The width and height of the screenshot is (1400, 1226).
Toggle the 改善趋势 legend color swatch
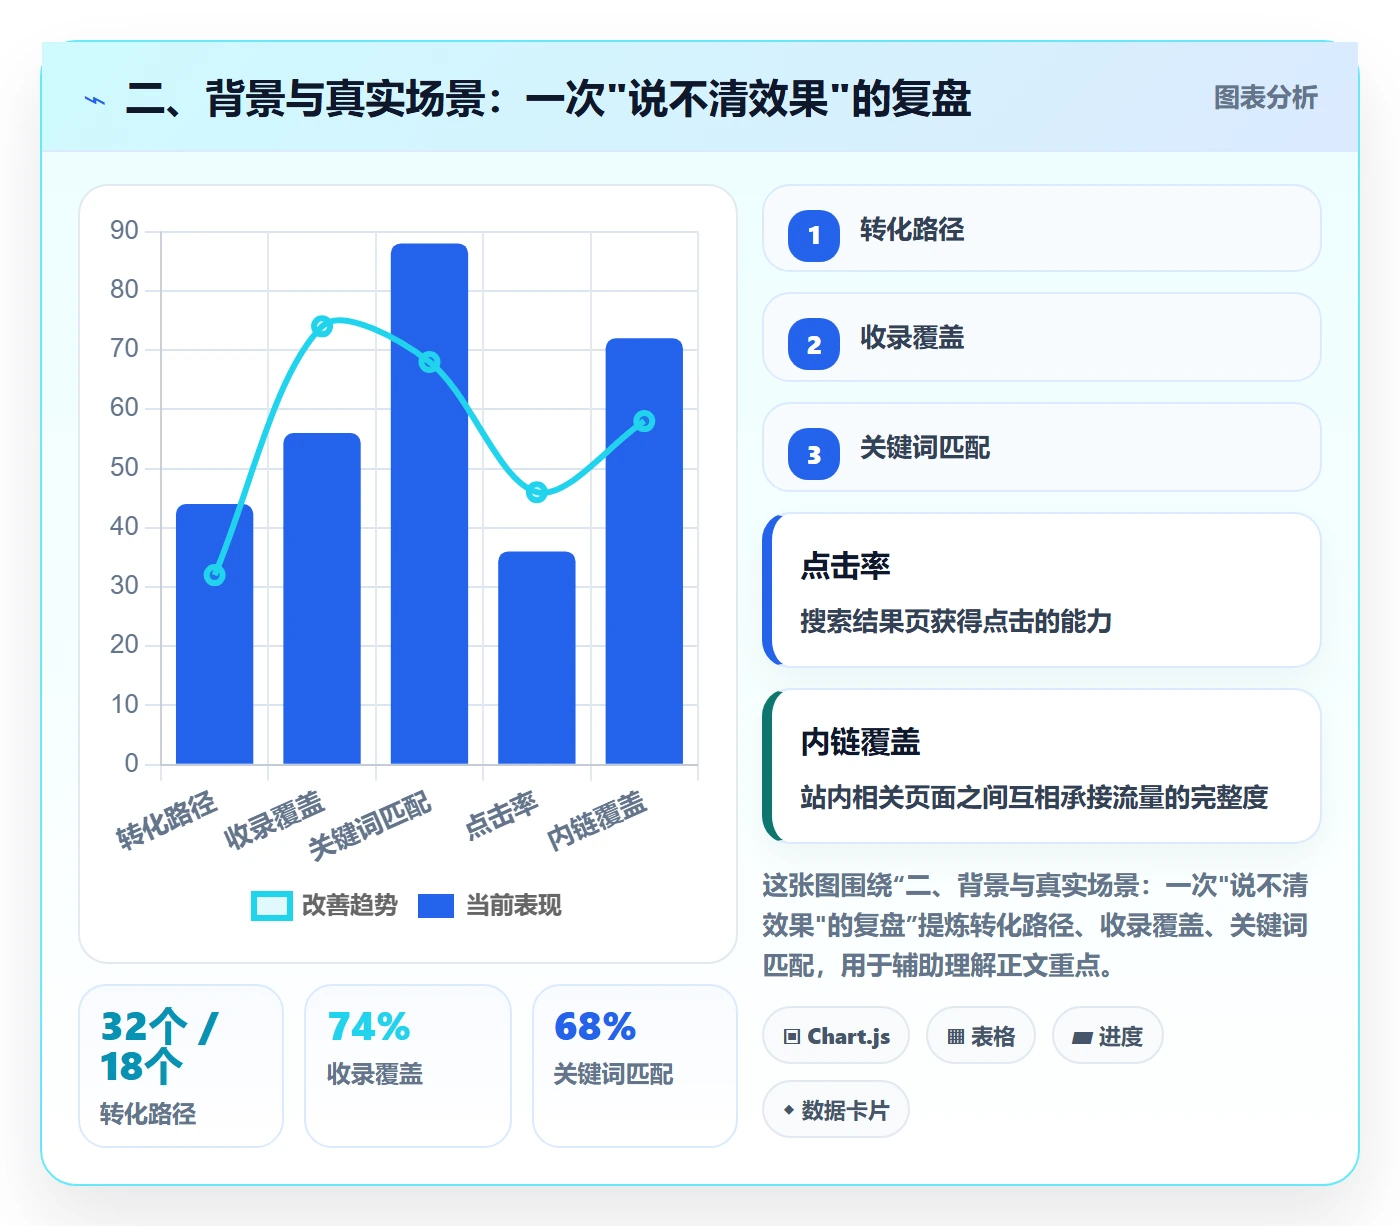(272, 905)
